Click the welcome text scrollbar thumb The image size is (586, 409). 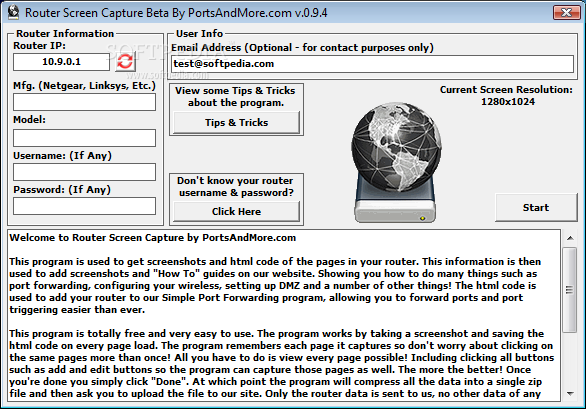point(570,289)
